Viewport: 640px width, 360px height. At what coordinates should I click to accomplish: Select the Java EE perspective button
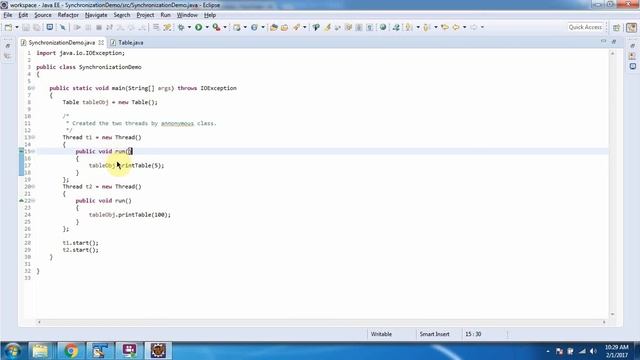point(631,28)
